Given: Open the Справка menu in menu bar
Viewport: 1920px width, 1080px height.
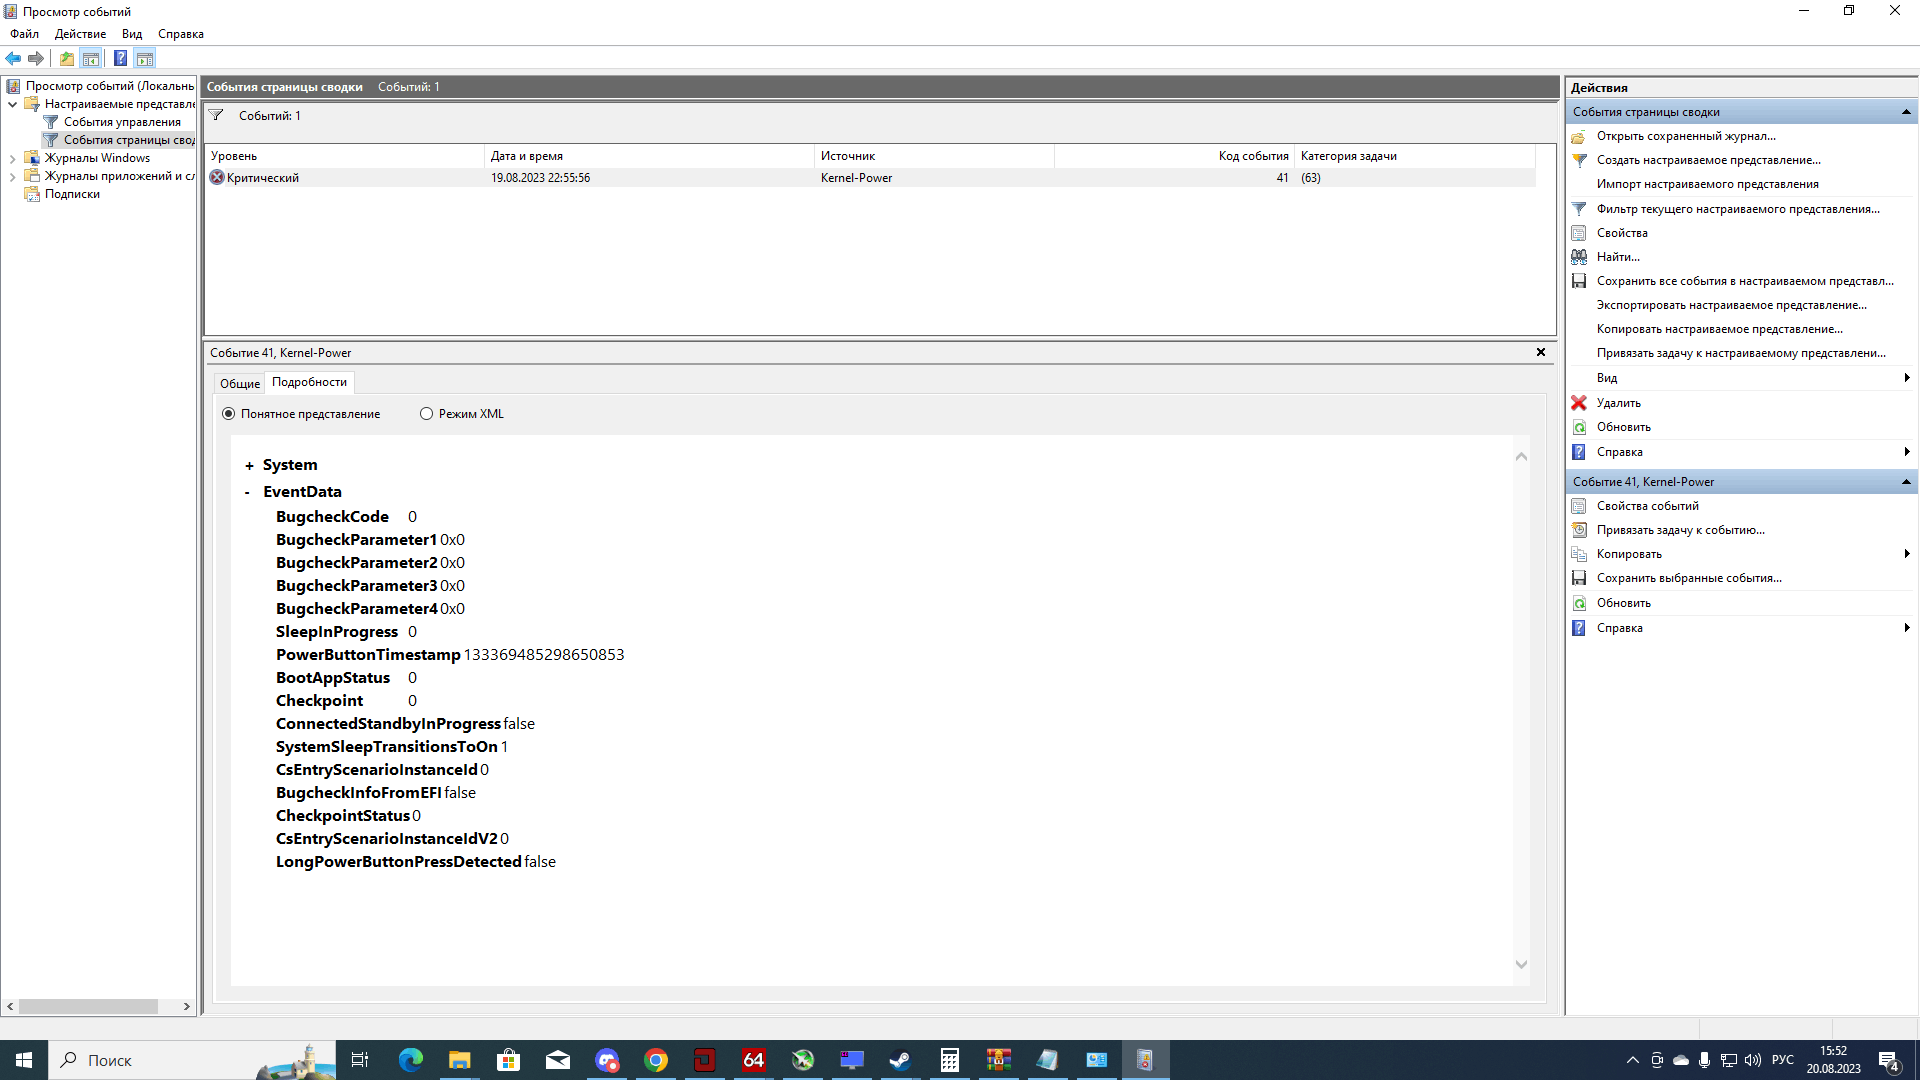Looking at the screenshot, I should (x=181, y=34).
